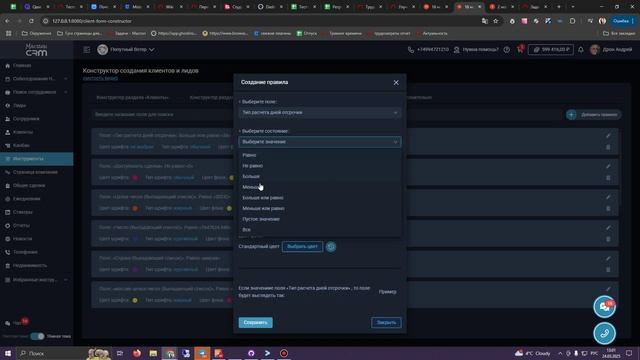
Task: Open the Выберите поле dropdown
Action: (320, 113)
